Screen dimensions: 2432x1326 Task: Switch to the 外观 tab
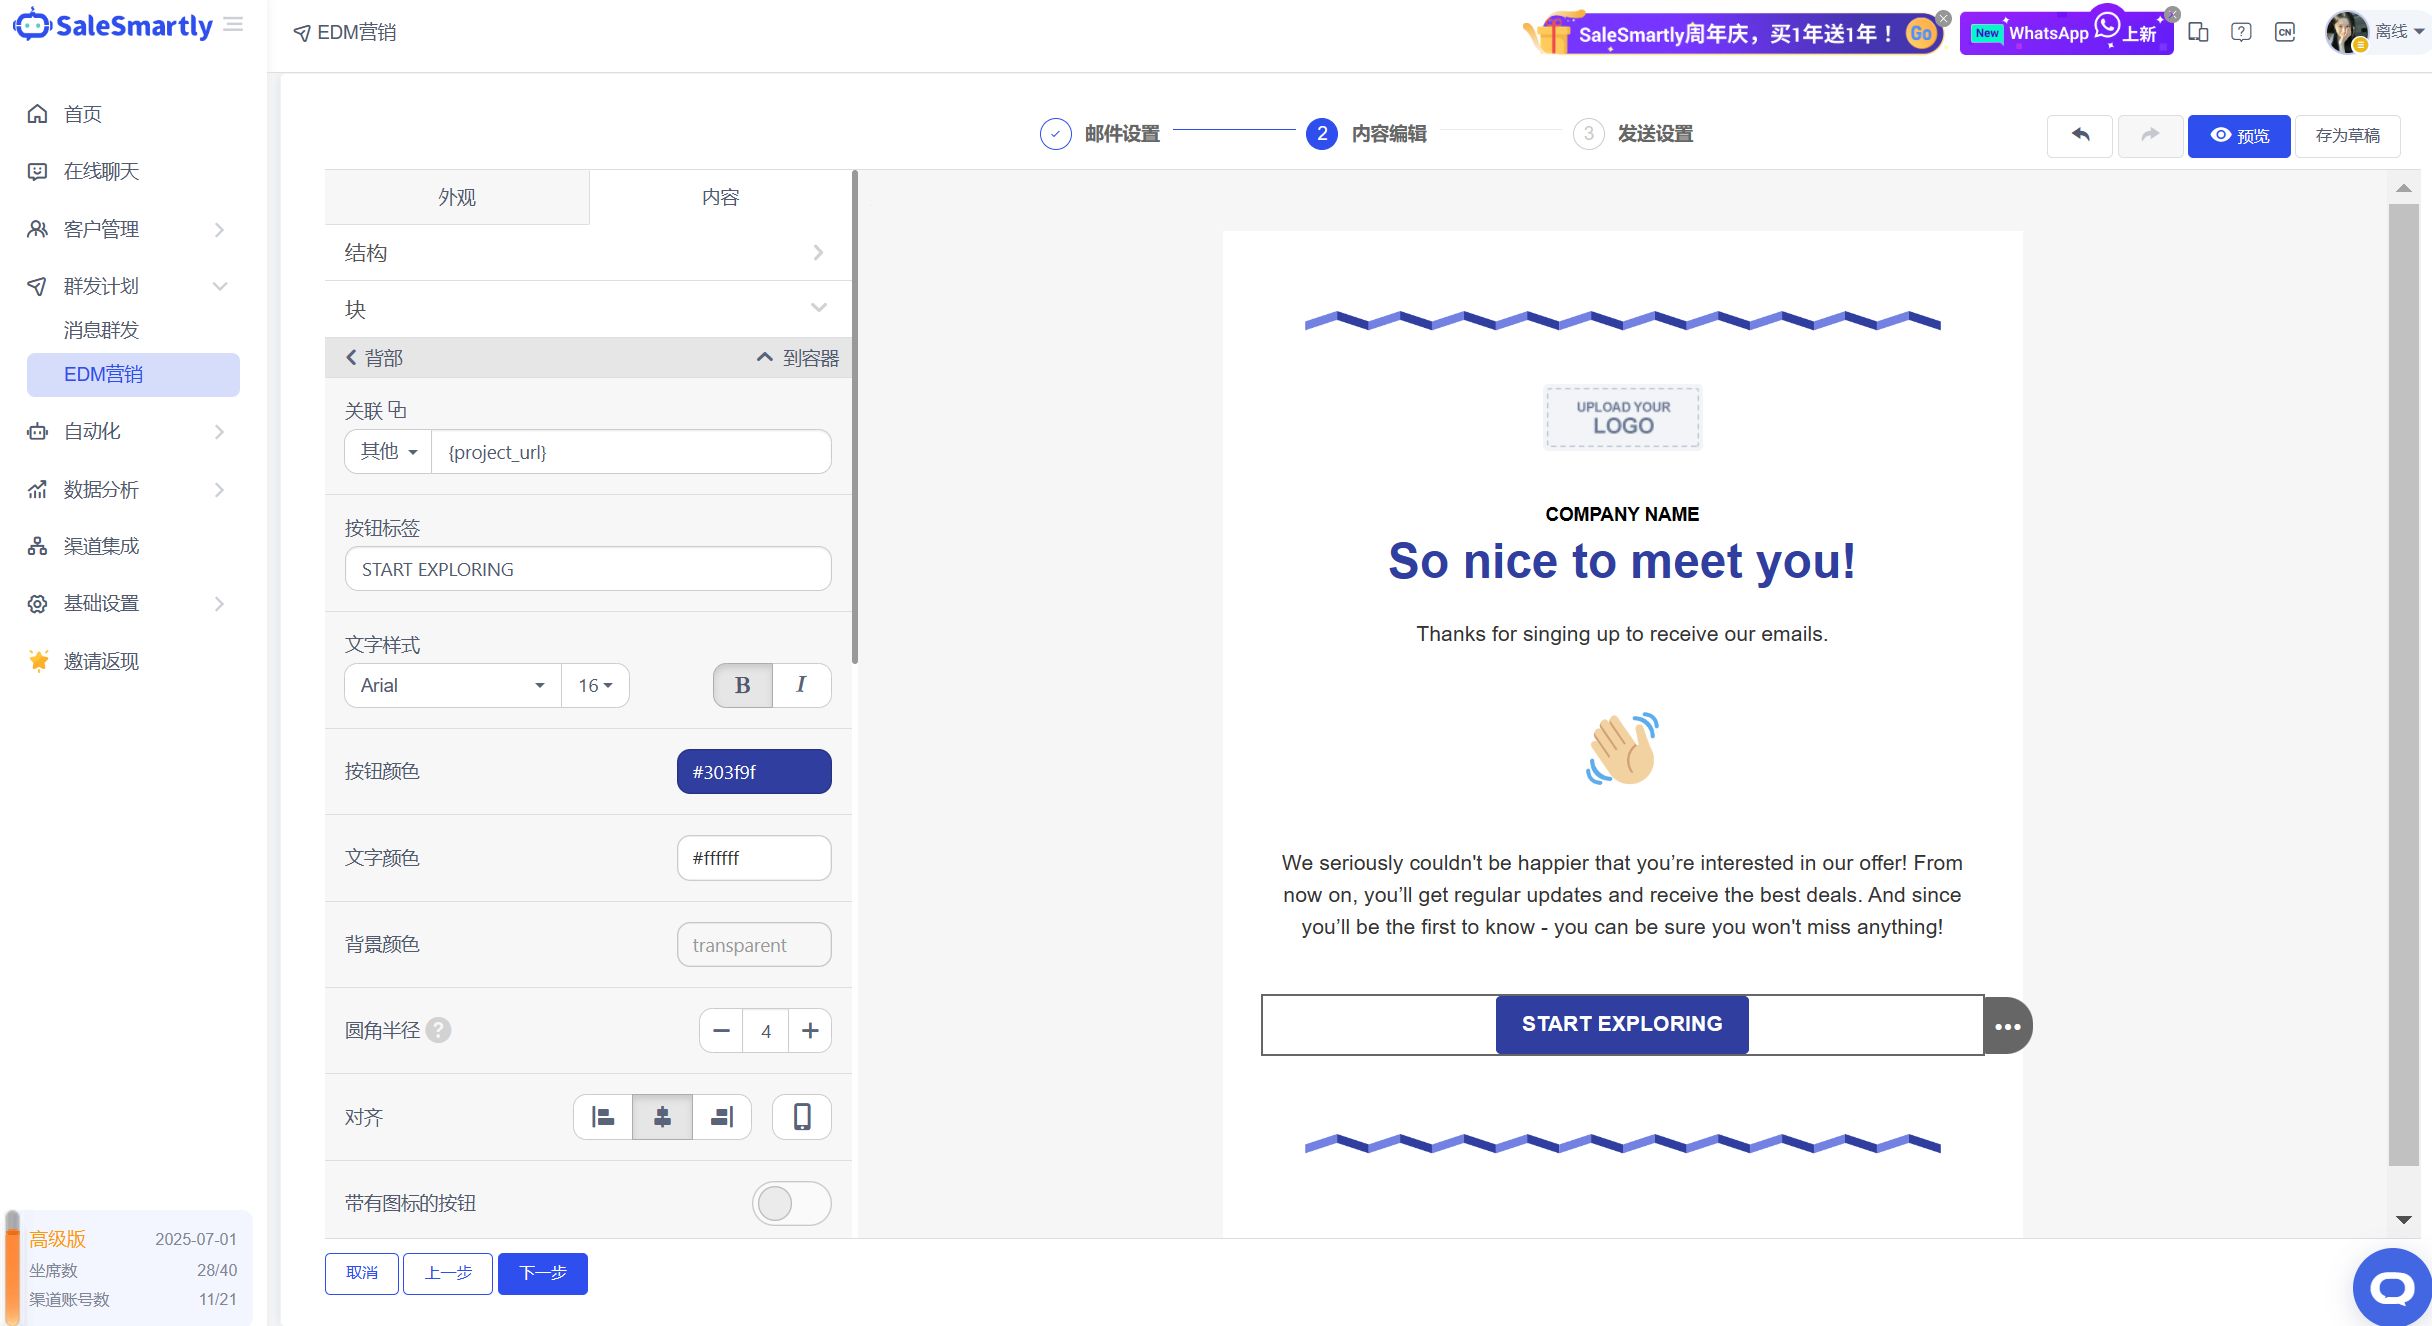coord(457,197)
